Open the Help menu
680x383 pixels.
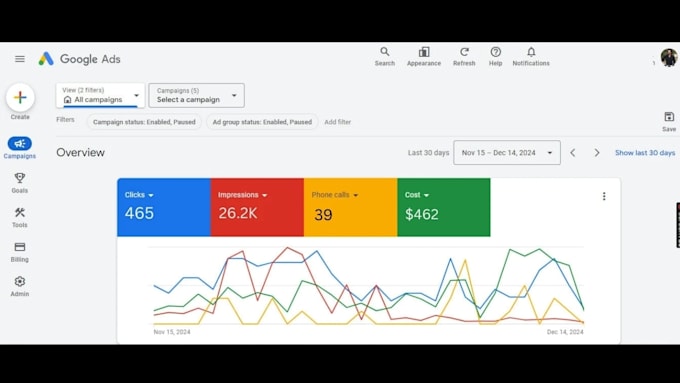pos(495,56)
